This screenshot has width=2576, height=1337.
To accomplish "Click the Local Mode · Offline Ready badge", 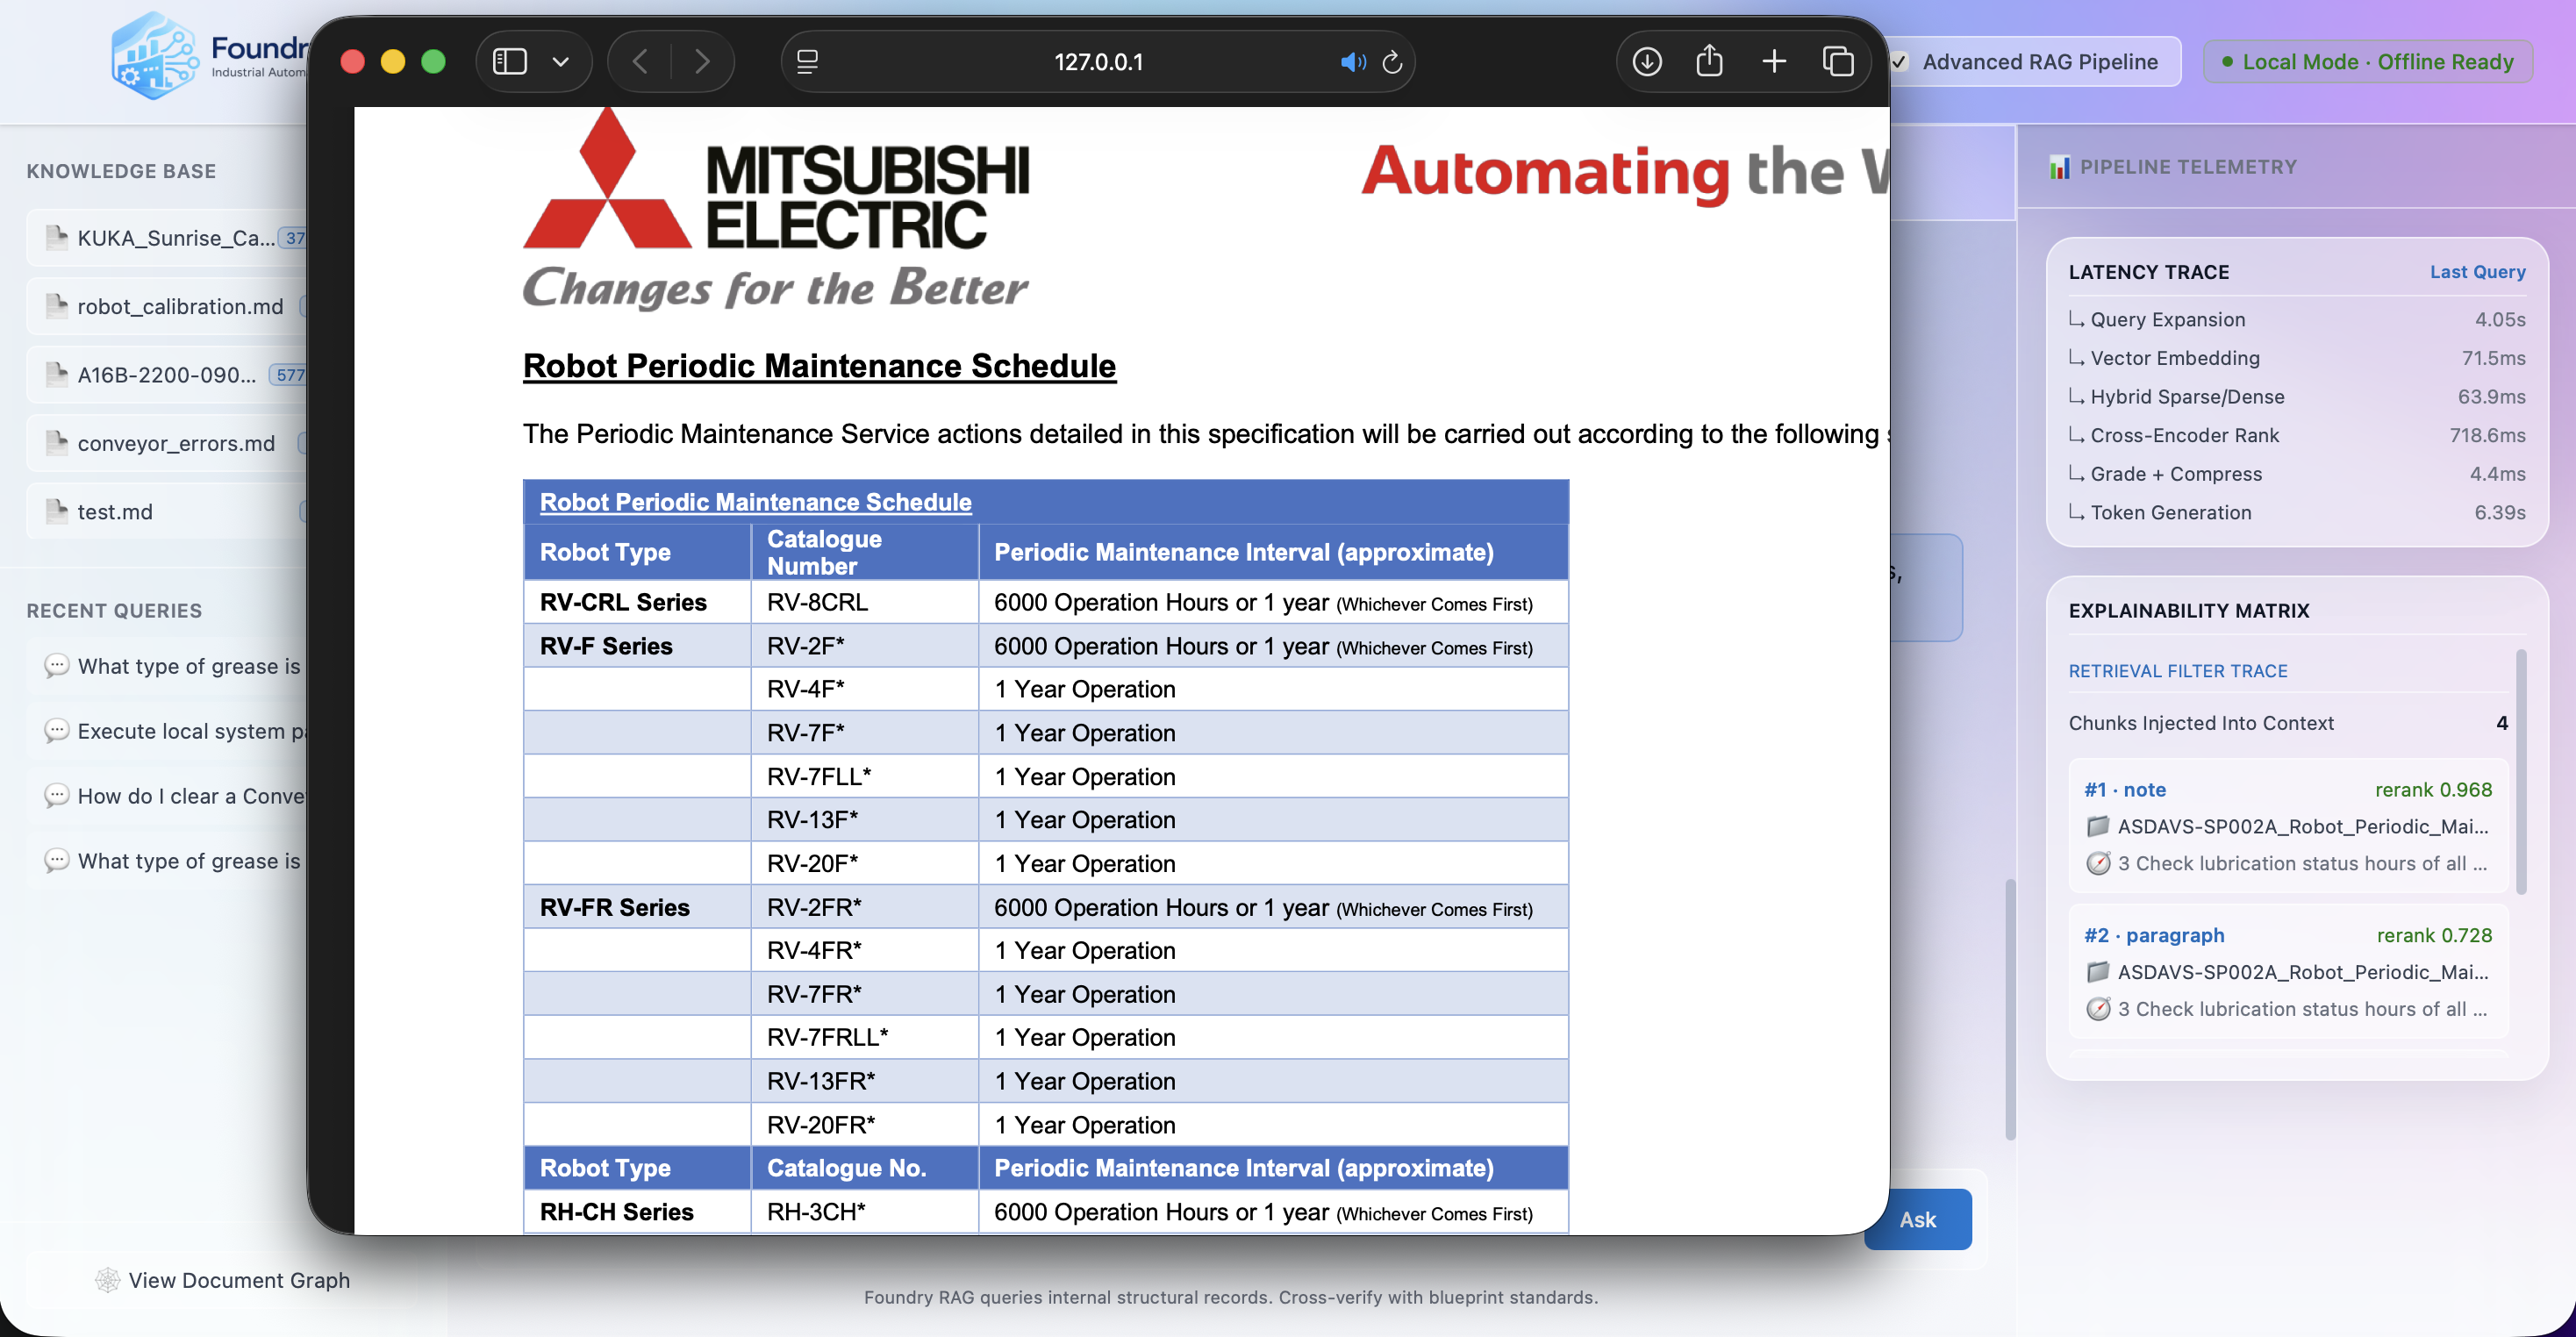I will click(x=2367, y=62).
